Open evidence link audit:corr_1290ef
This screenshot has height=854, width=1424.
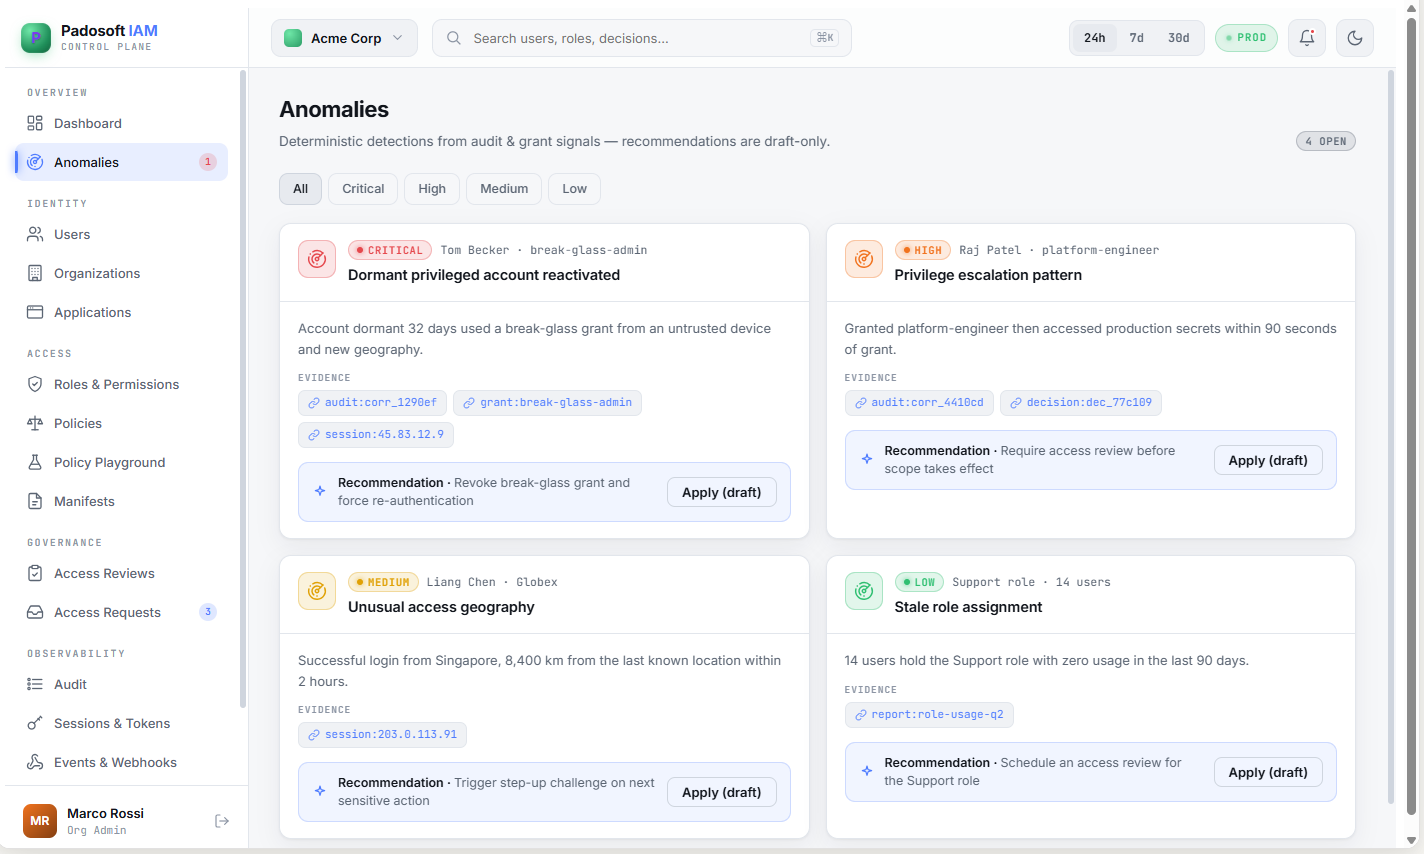(x=372, y=403)
